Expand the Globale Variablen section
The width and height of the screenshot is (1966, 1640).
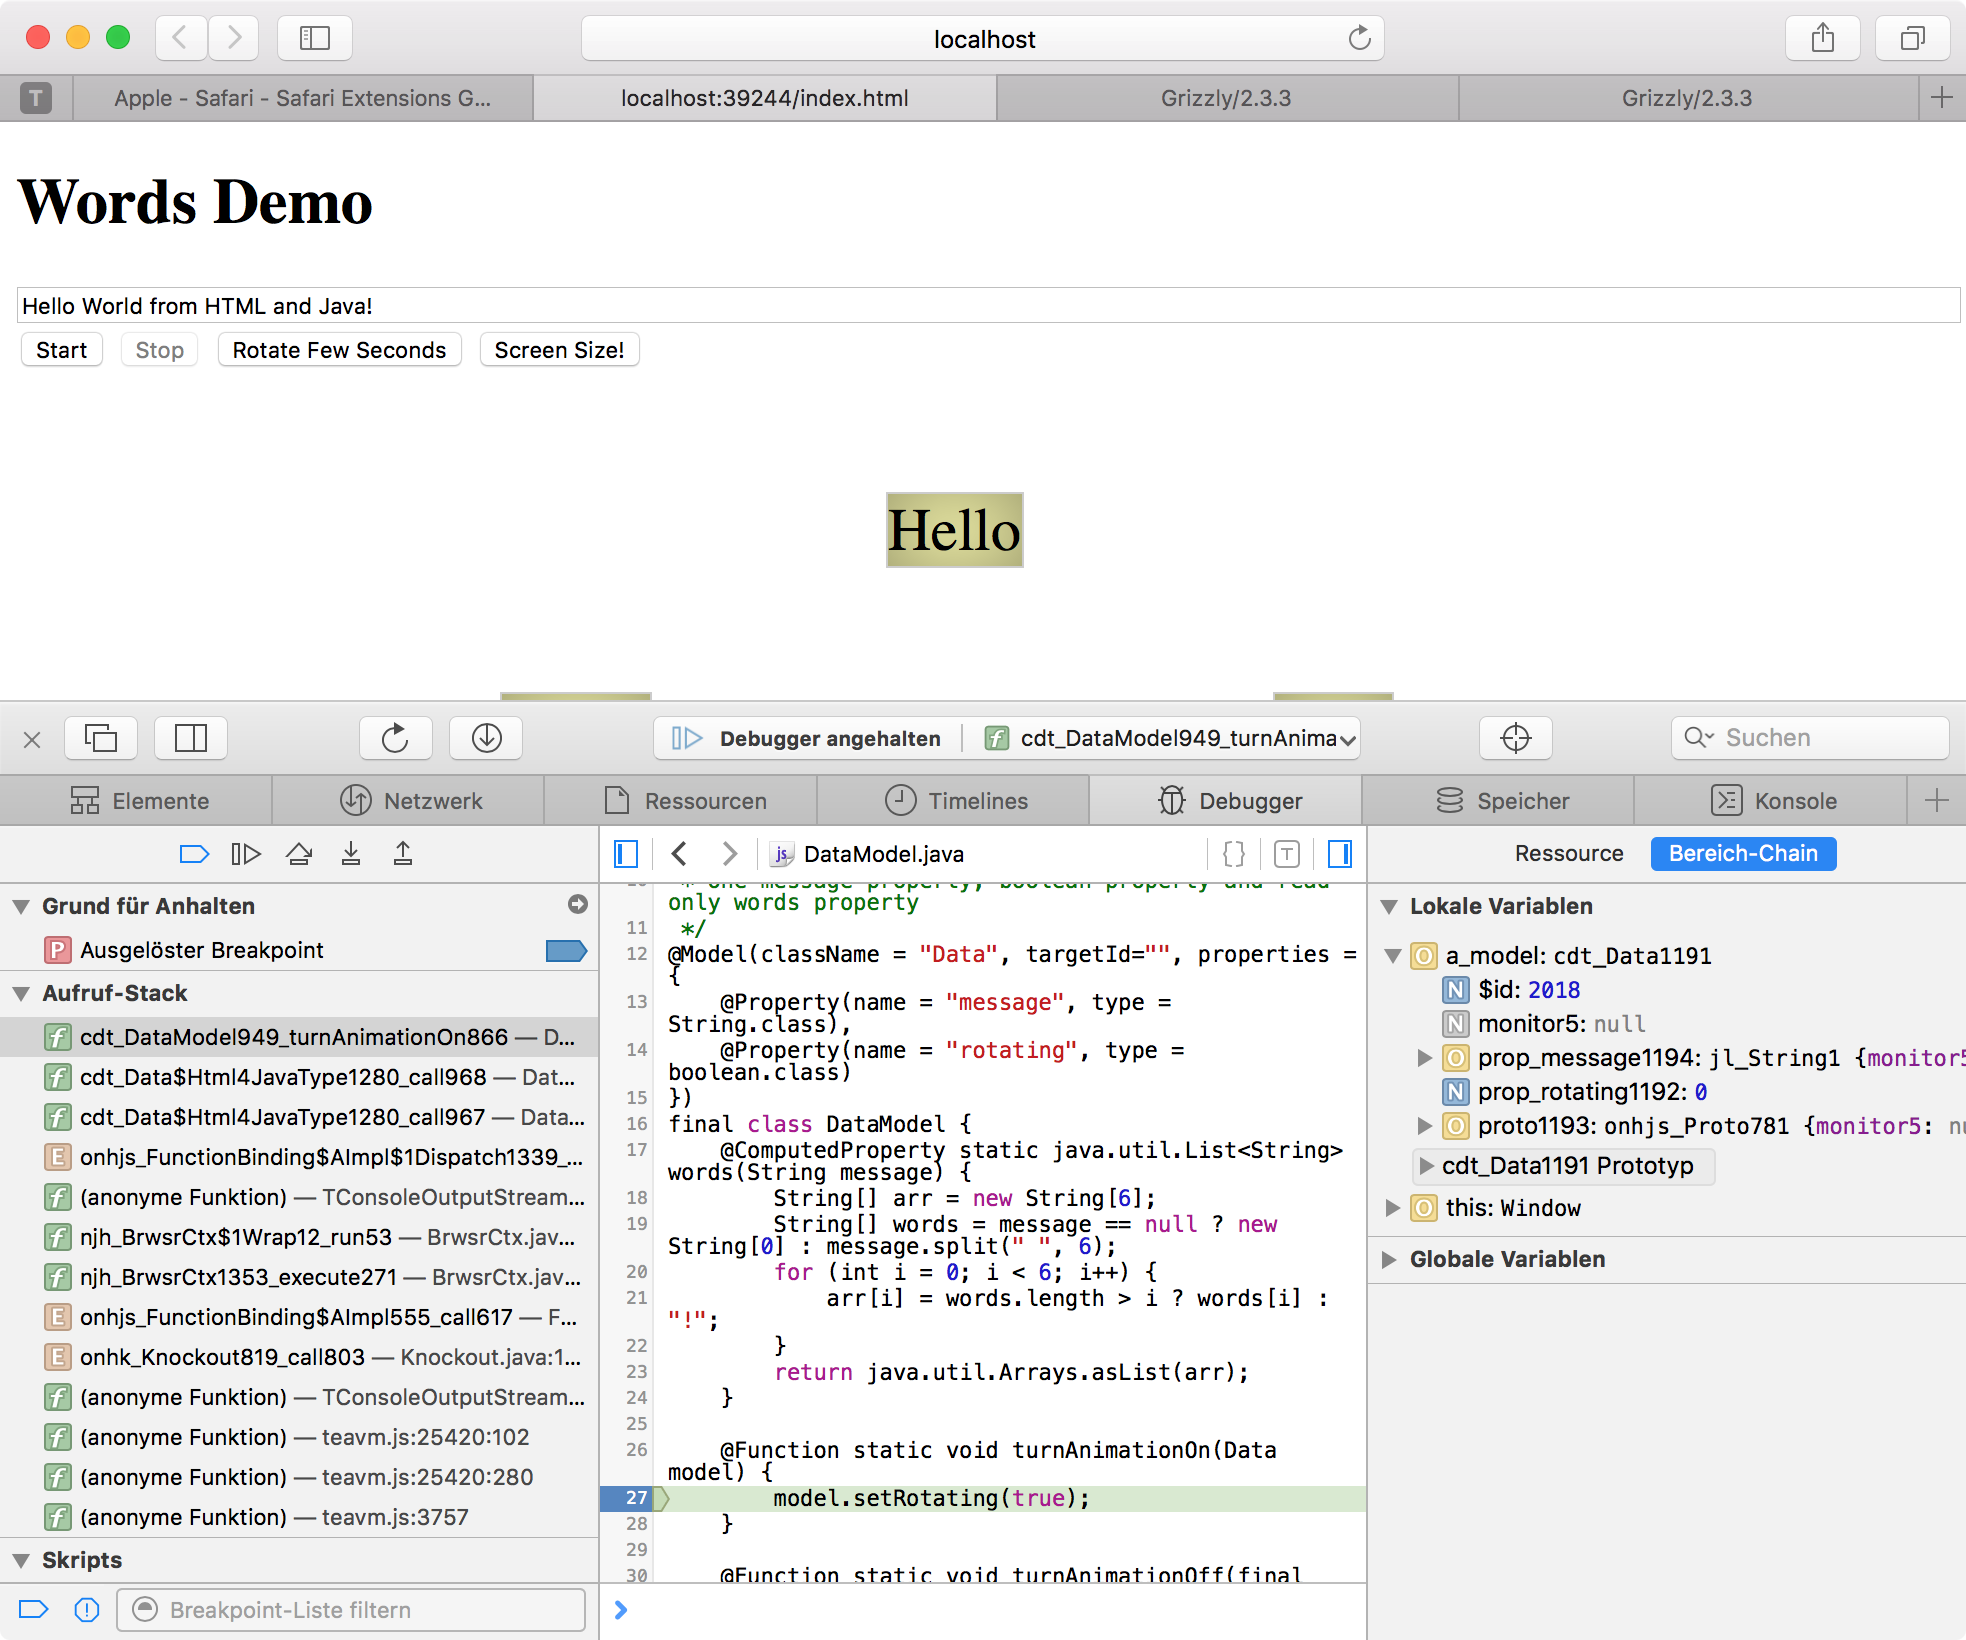[1389, 1260]
